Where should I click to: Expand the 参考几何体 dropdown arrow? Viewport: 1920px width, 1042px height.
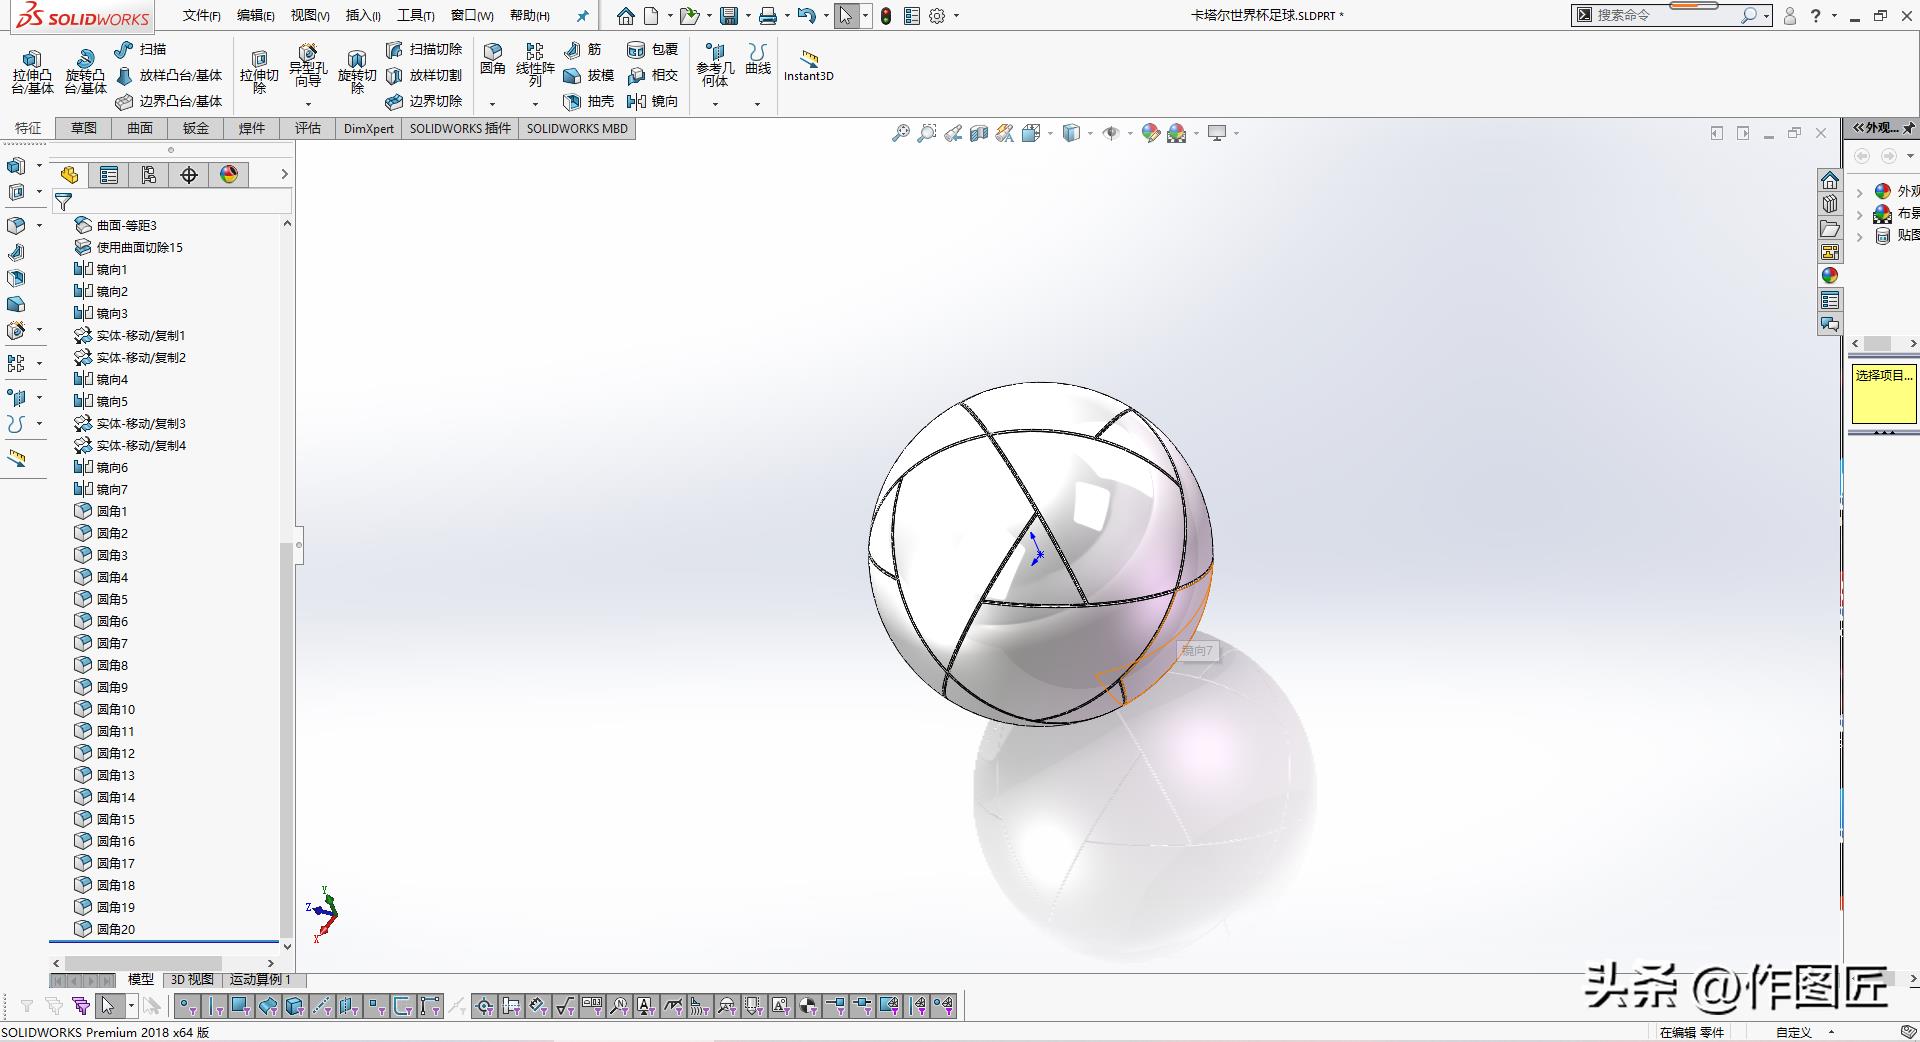[715, 104]
